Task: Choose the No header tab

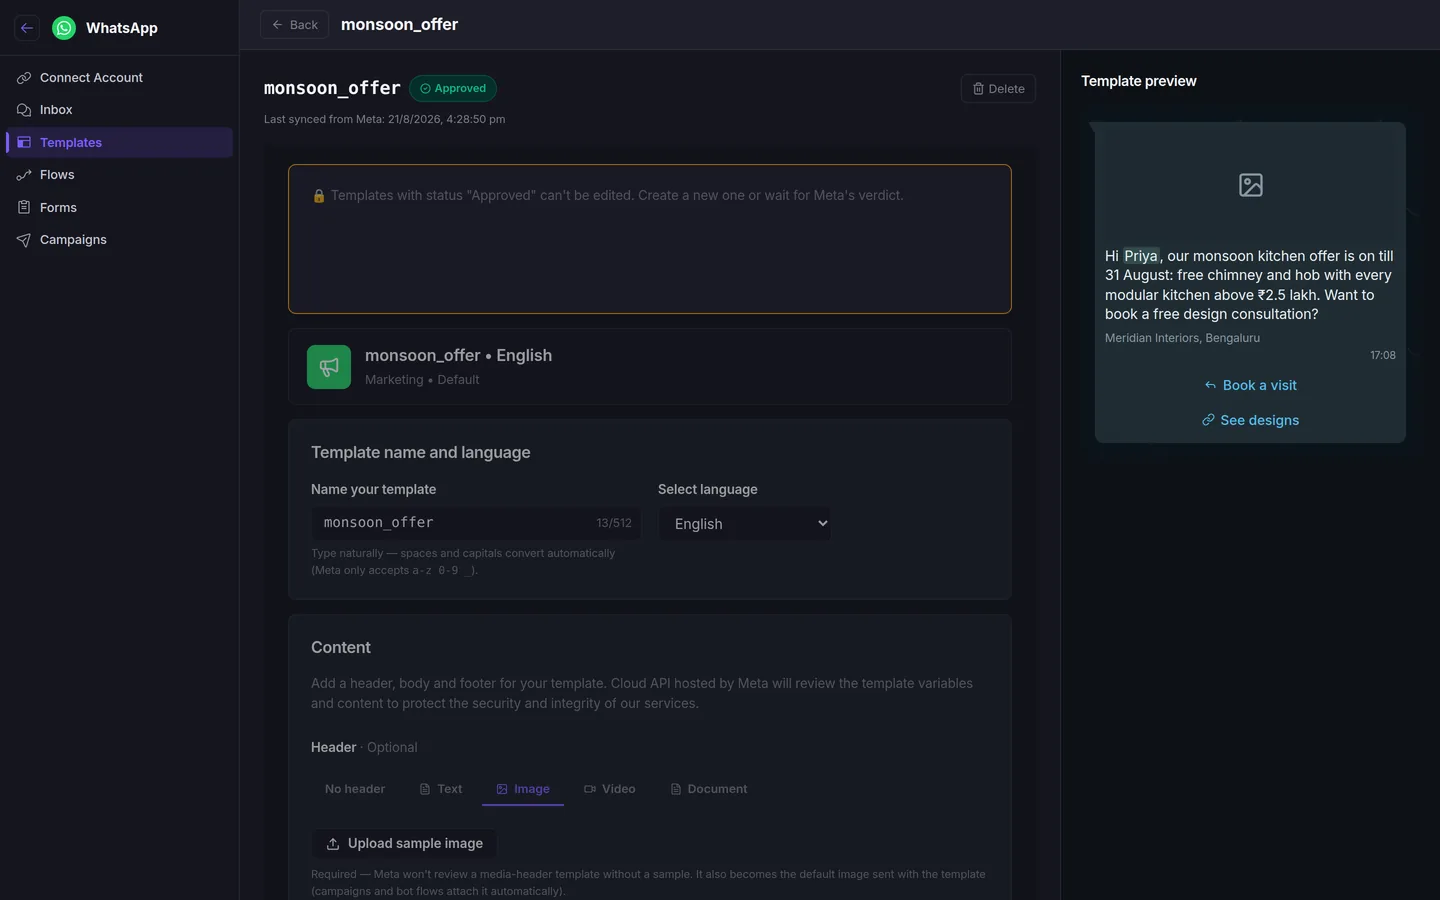Action: pos(355,789)
